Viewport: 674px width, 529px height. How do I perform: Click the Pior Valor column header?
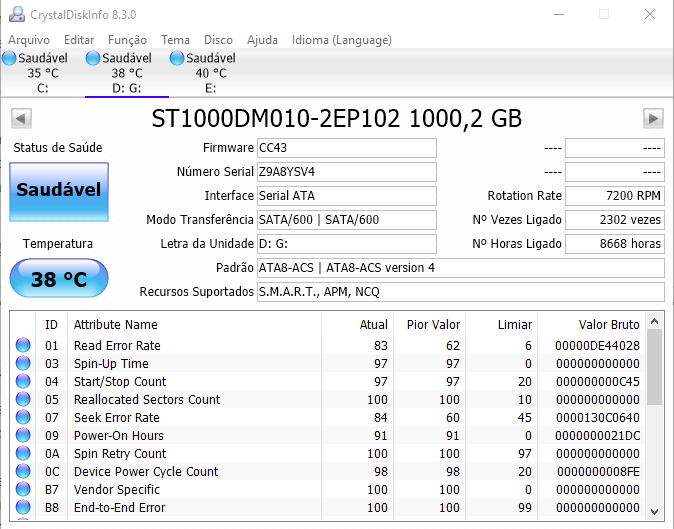coord(429,324)
